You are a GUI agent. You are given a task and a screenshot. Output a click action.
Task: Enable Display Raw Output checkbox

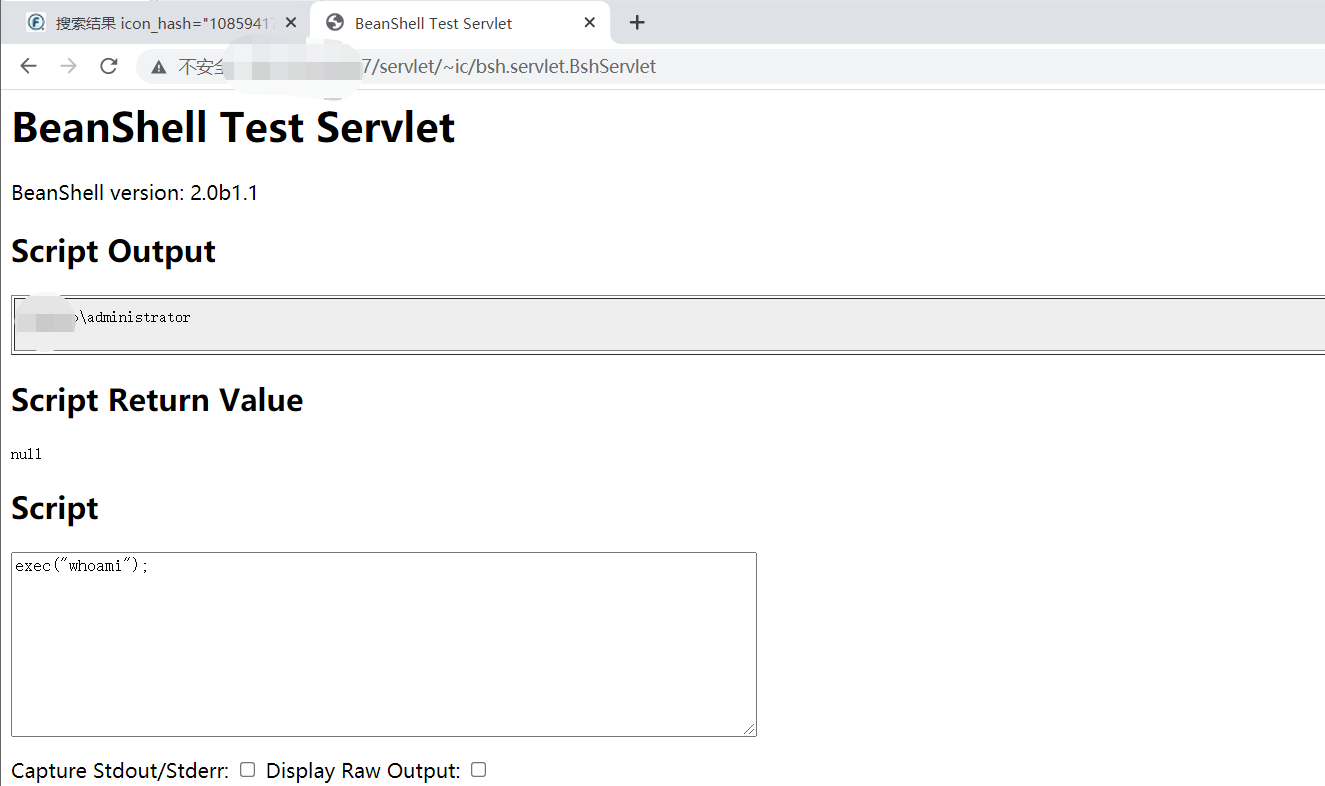click(x=478, y=770)
